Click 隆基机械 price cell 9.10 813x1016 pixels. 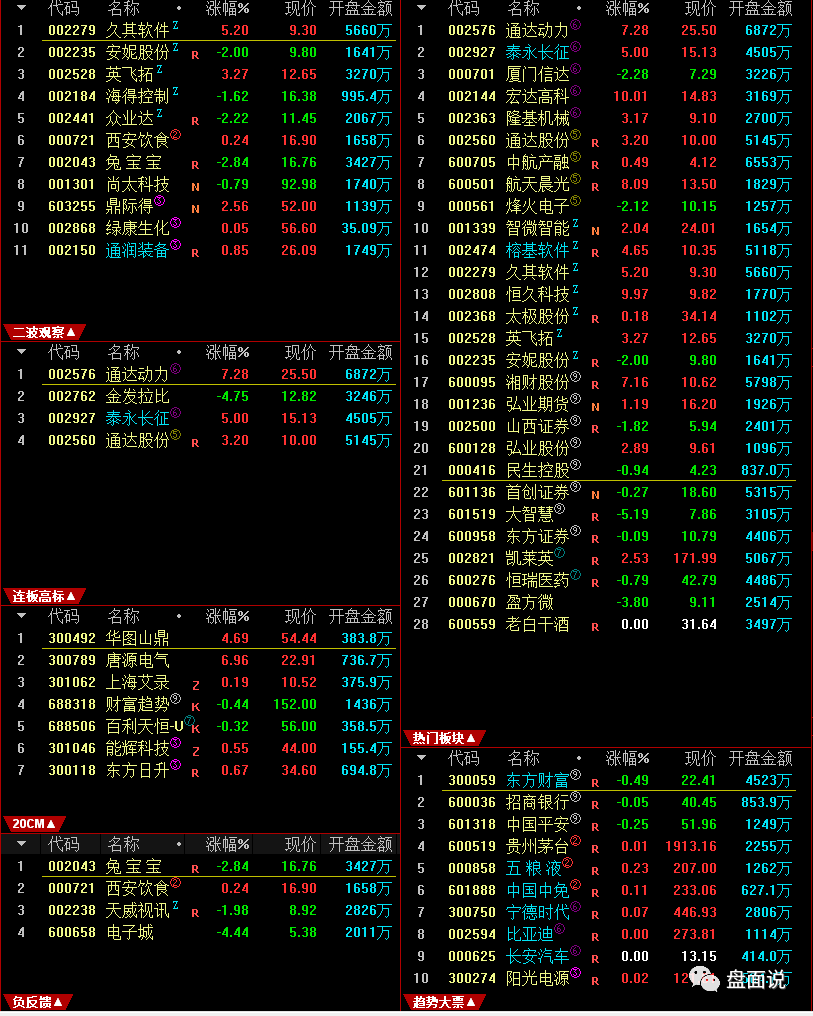click(703, 119)
